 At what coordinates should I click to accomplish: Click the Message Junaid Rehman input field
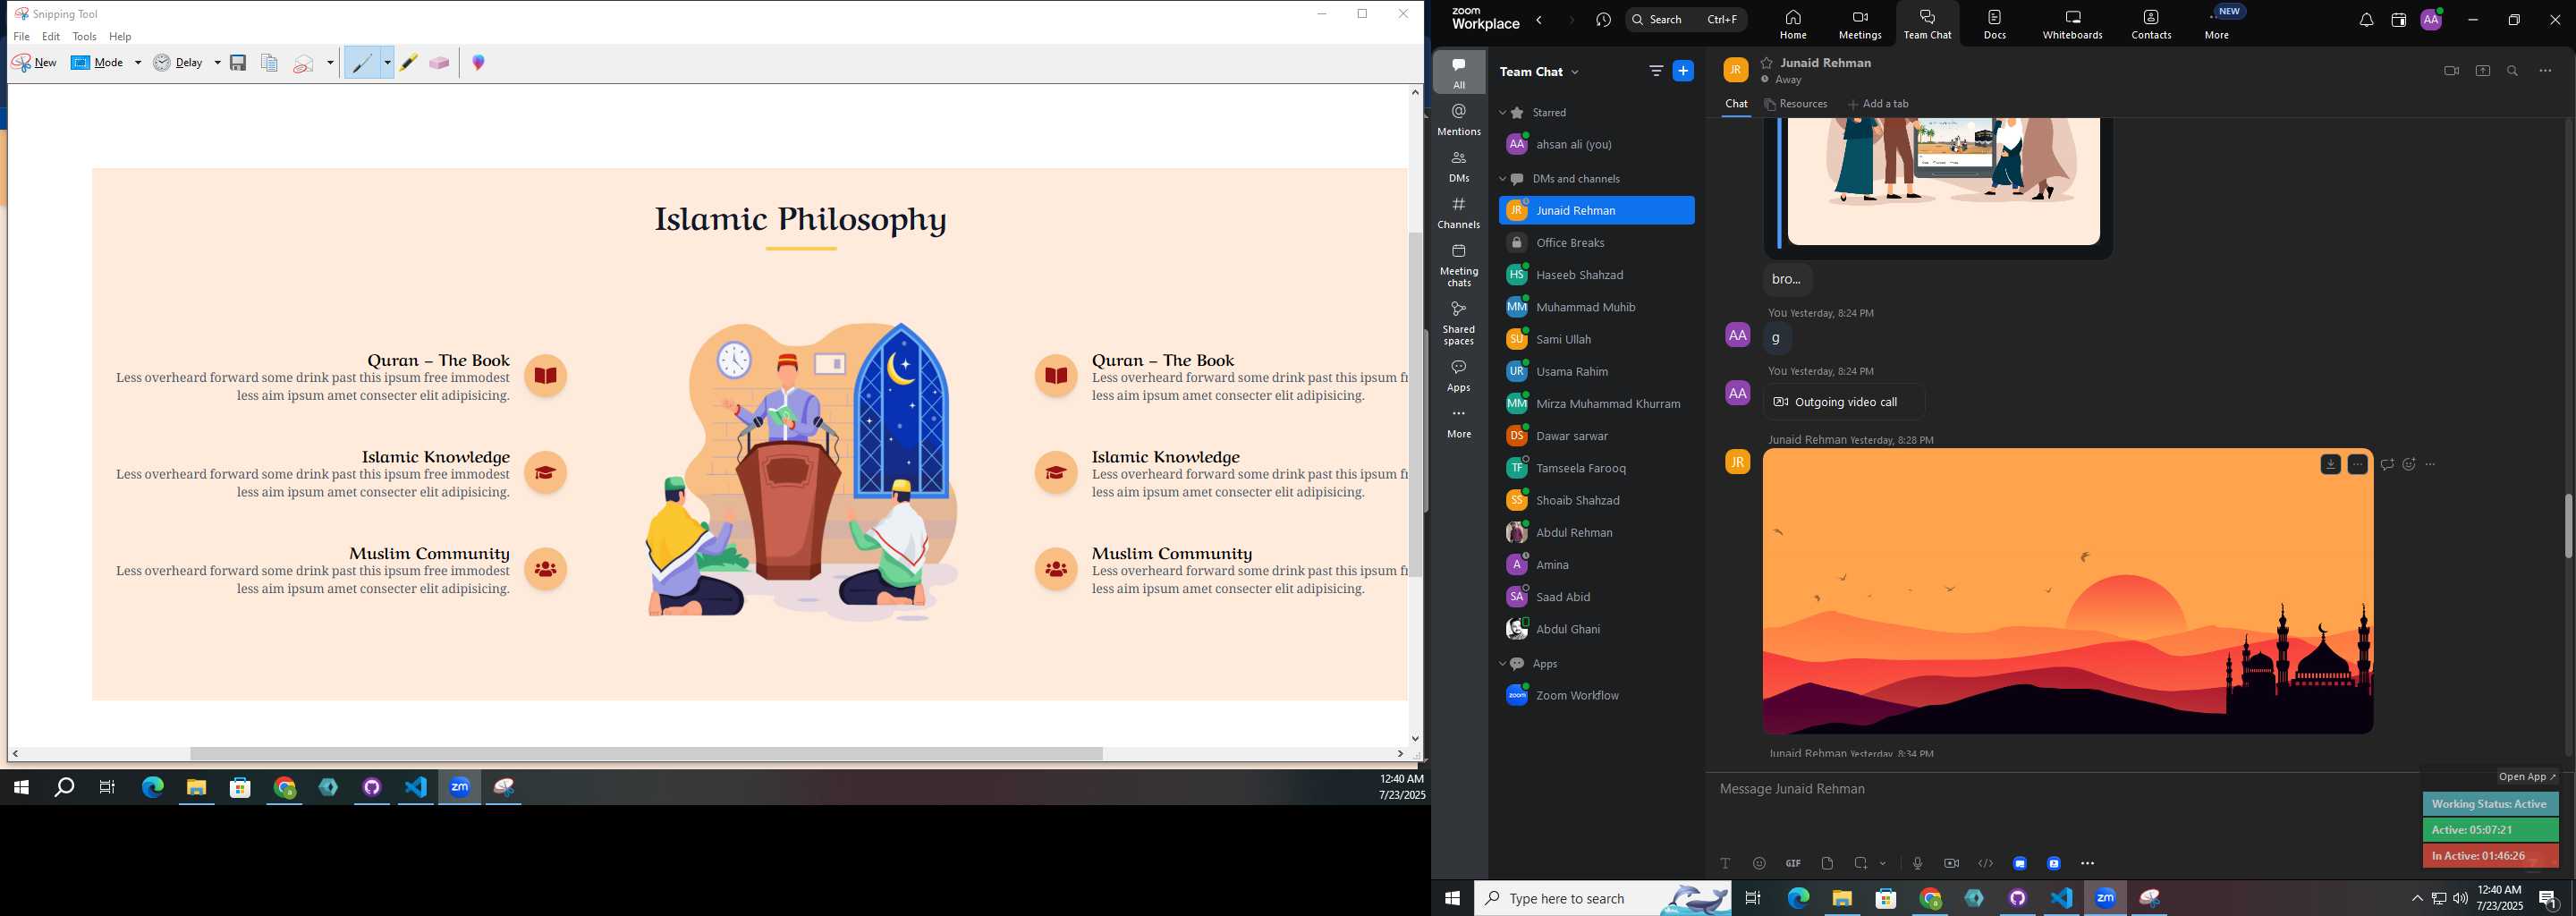click(2060, 790)
